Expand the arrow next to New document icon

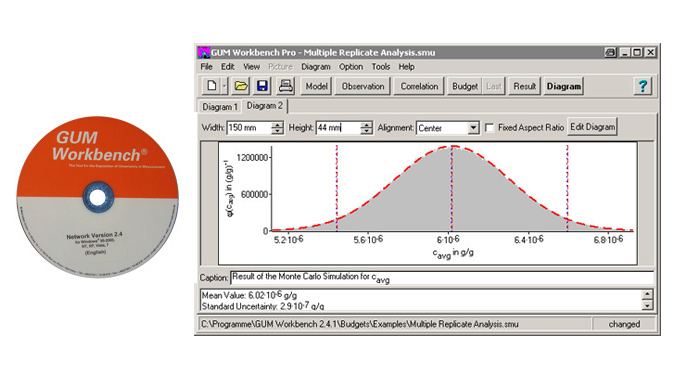pos(224,86)
